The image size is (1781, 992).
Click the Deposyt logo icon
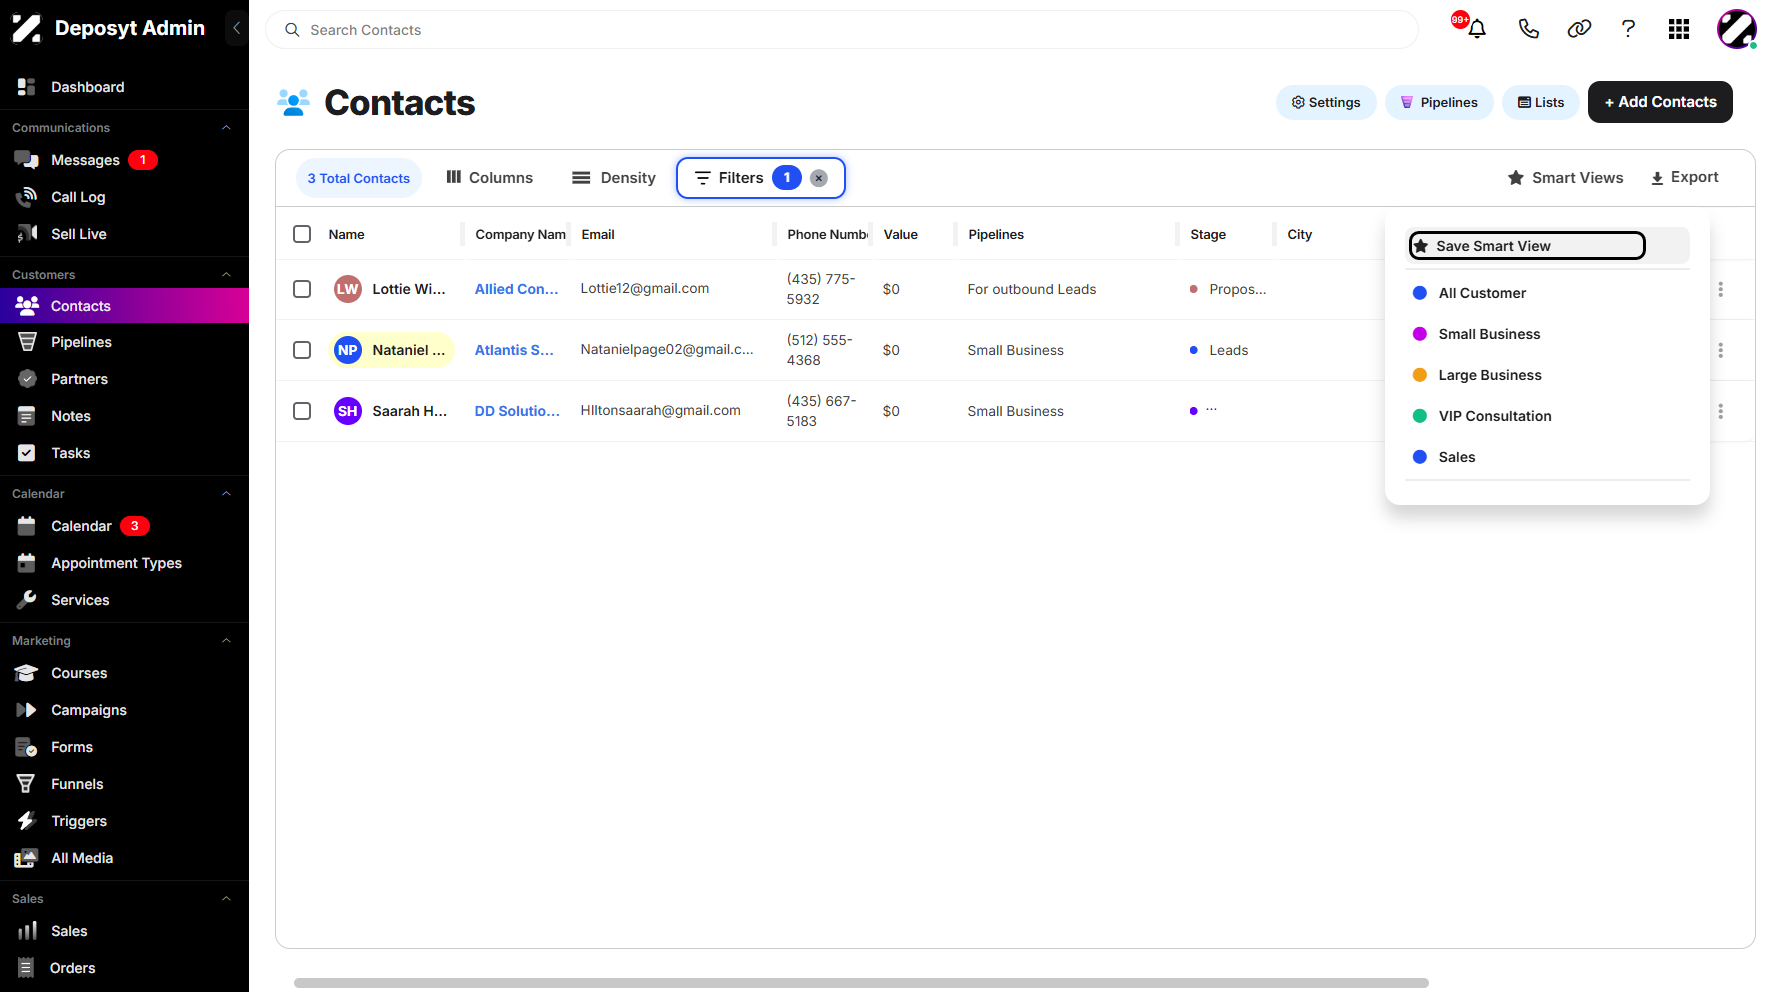coord(27,28)
